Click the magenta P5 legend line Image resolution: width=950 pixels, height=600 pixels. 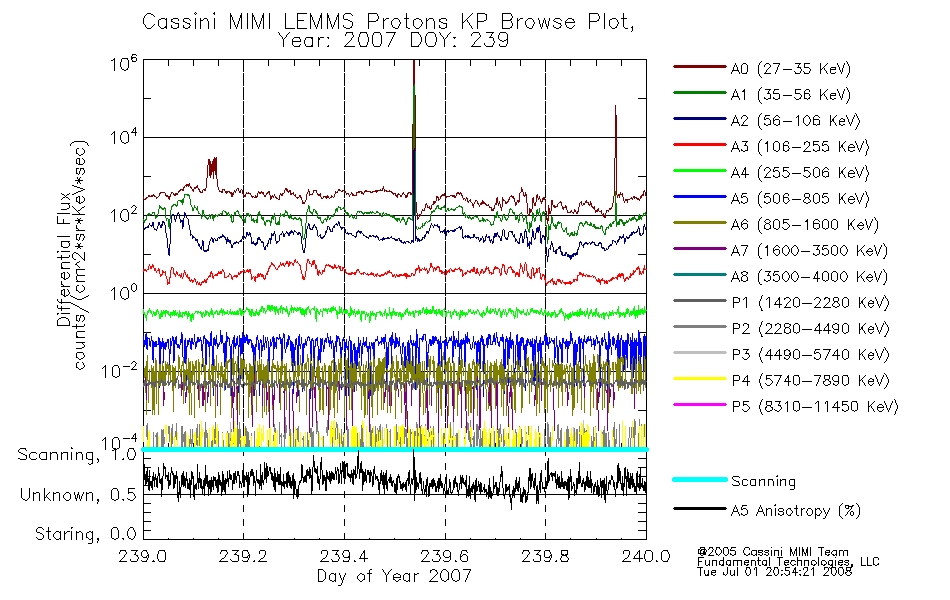pyautogui.click(x=699, y=405)
